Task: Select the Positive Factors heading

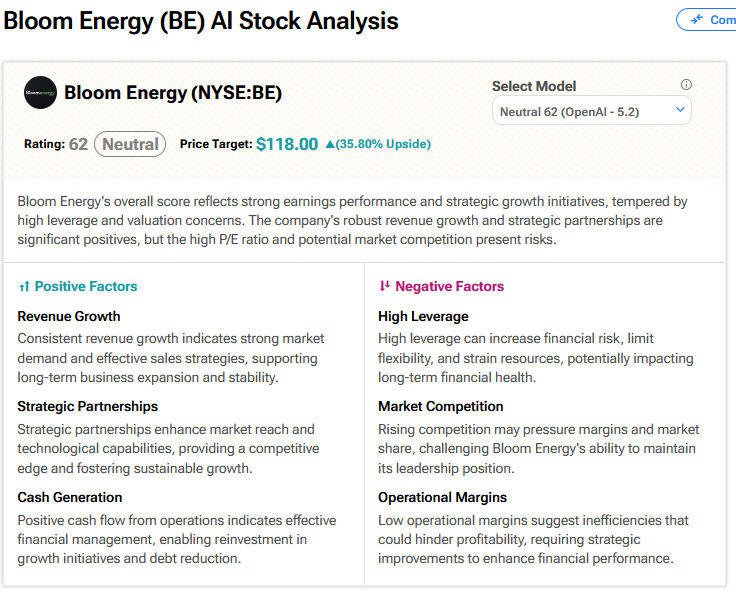Action: [86, 287]
